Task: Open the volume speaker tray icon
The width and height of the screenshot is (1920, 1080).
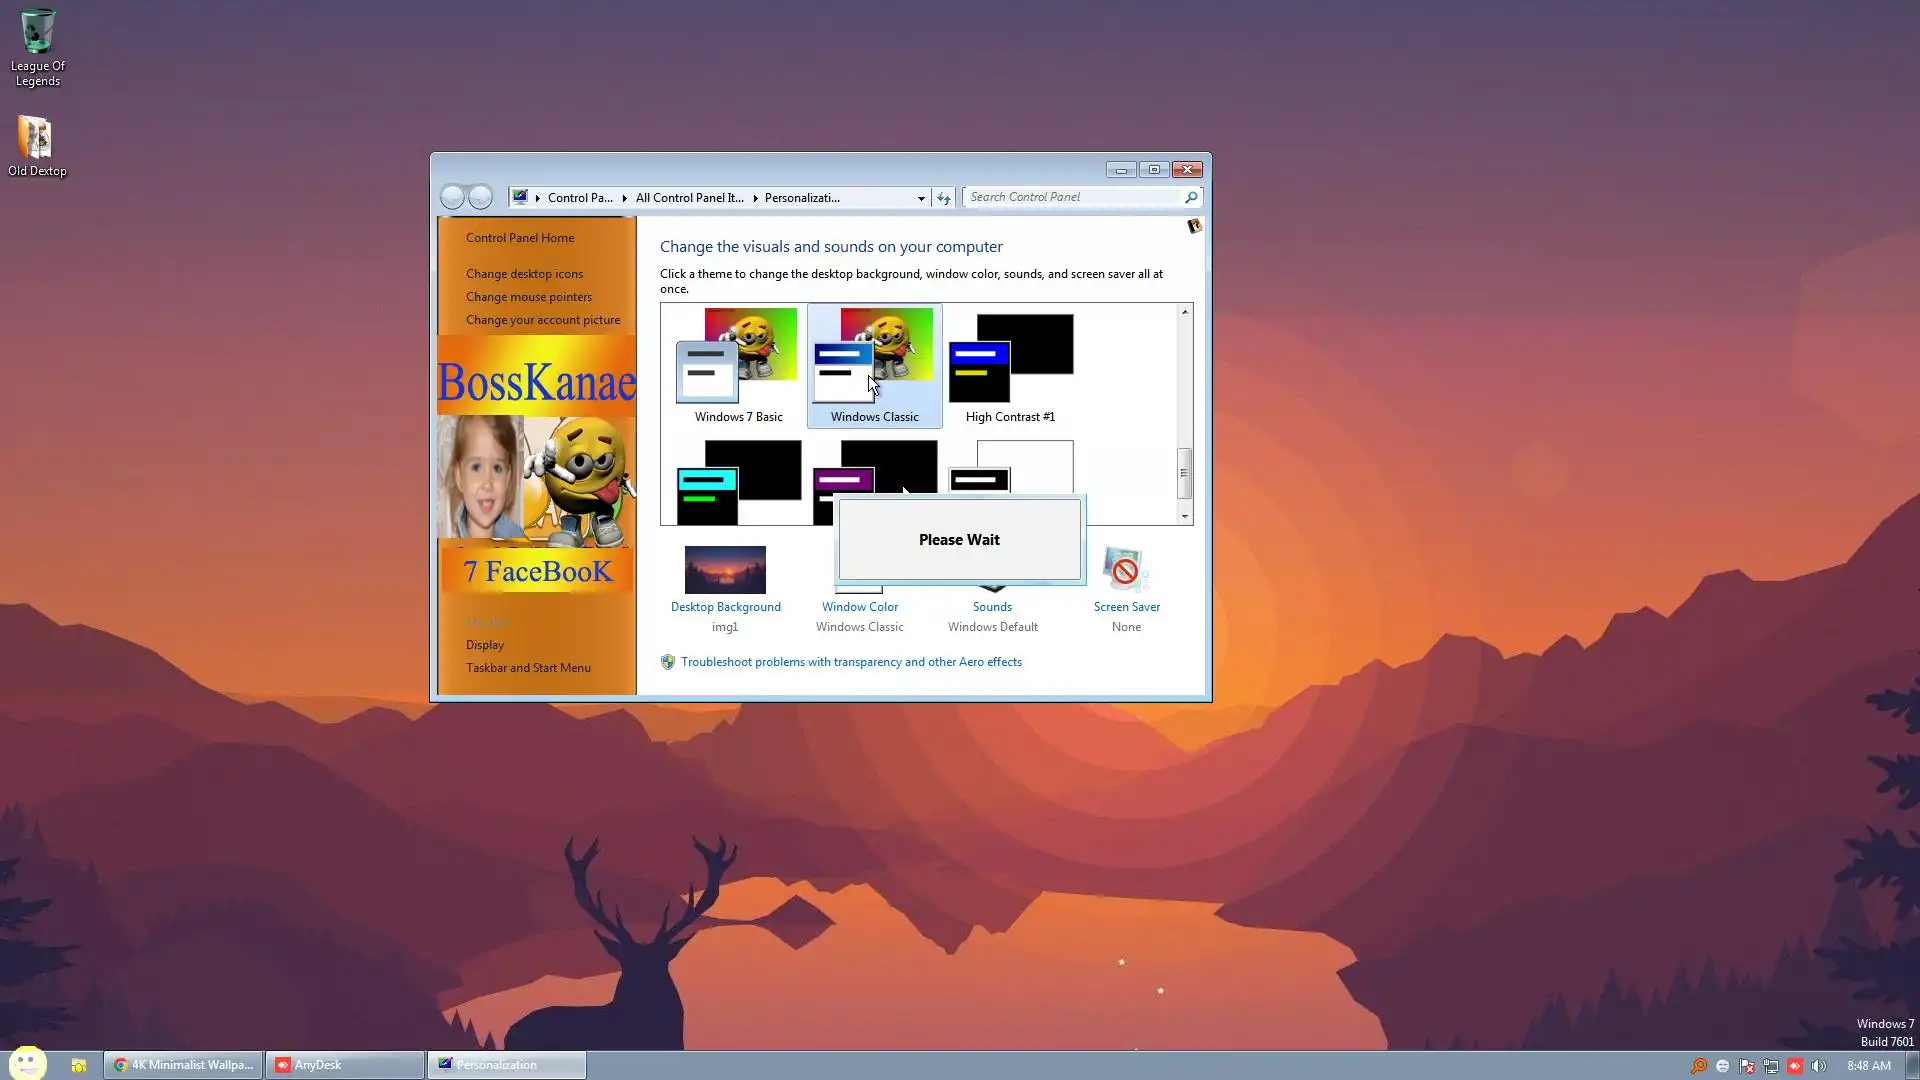Action: pyautogui.click(x=1818, y=1066)
